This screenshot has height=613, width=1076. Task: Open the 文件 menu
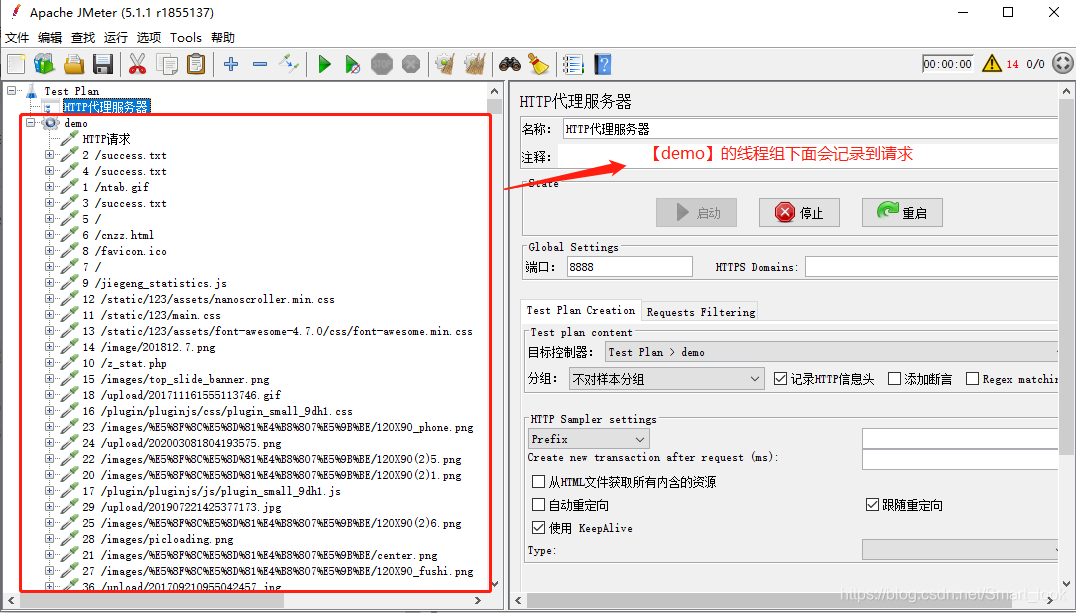tap(17, 38)
